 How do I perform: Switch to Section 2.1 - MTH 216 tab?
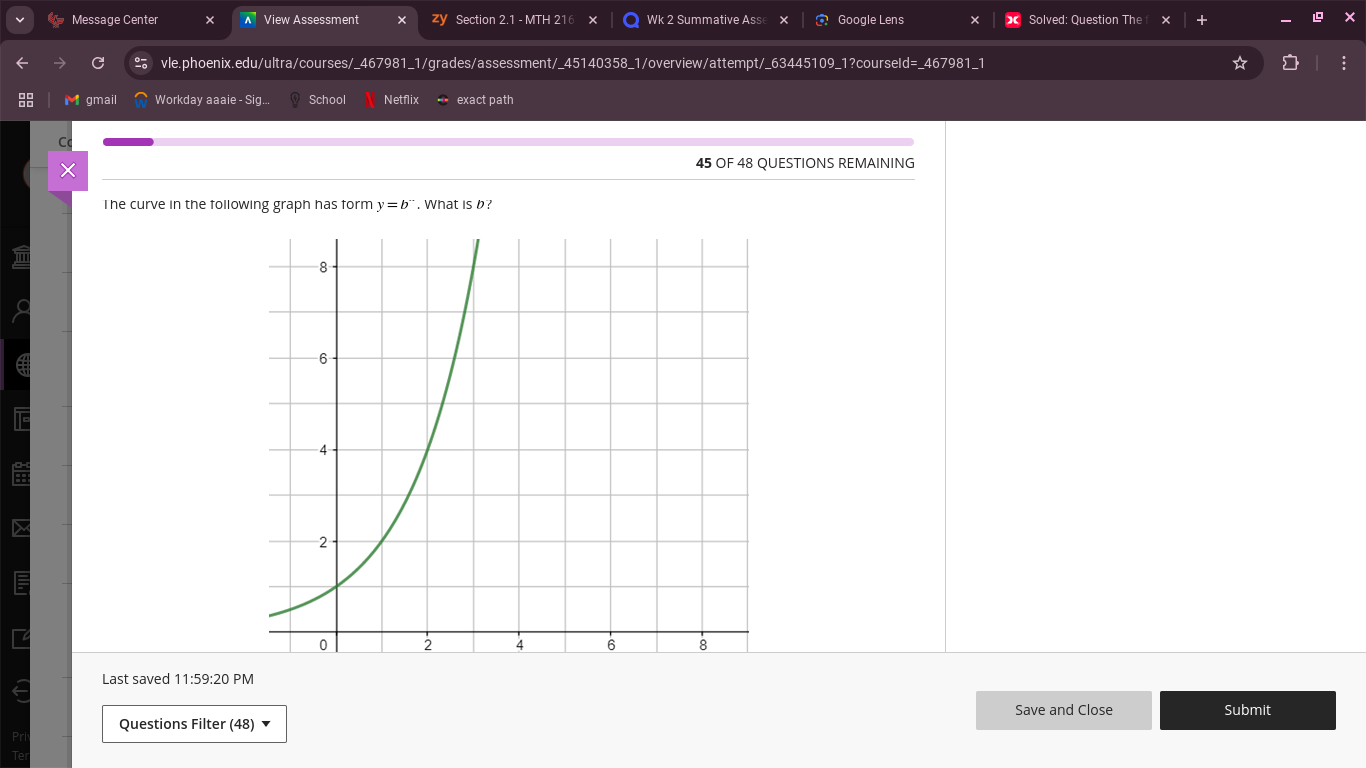(514, 20)
